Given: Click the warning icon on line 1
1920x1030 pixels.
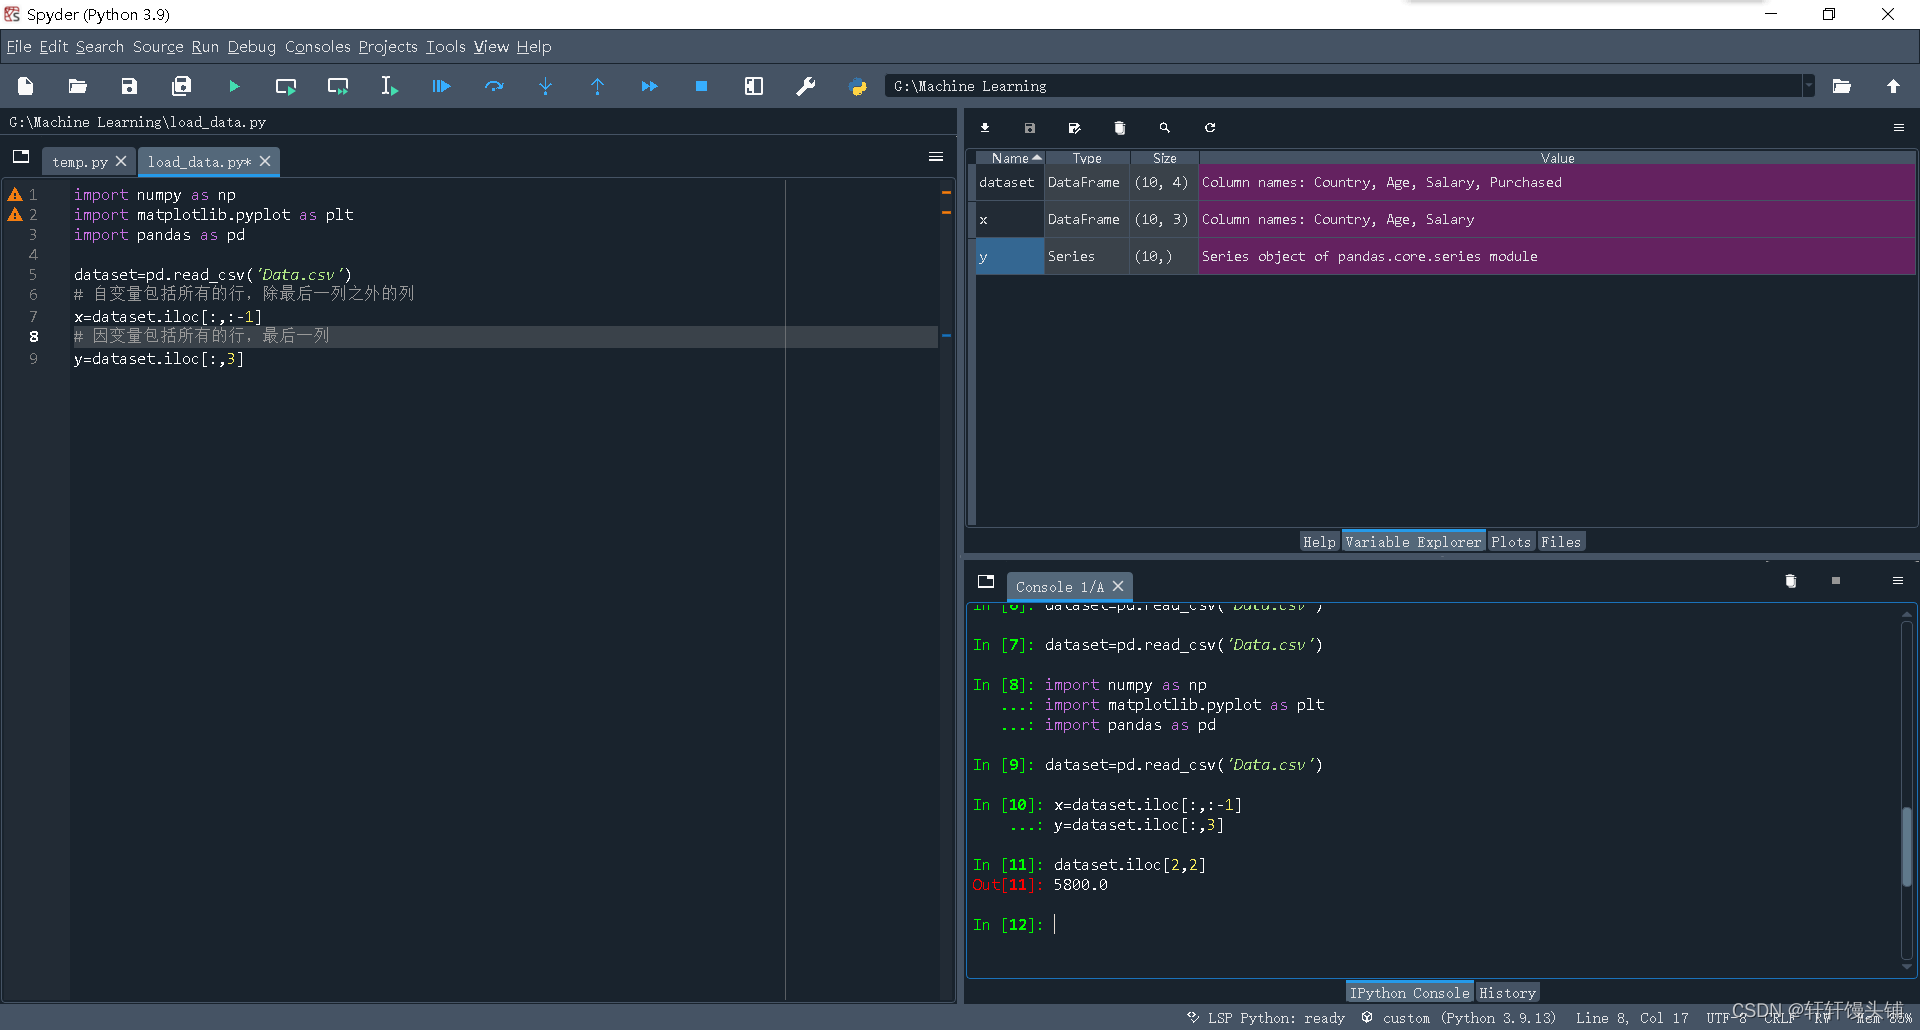Looking at the screenshot, I should pos(15,195).
